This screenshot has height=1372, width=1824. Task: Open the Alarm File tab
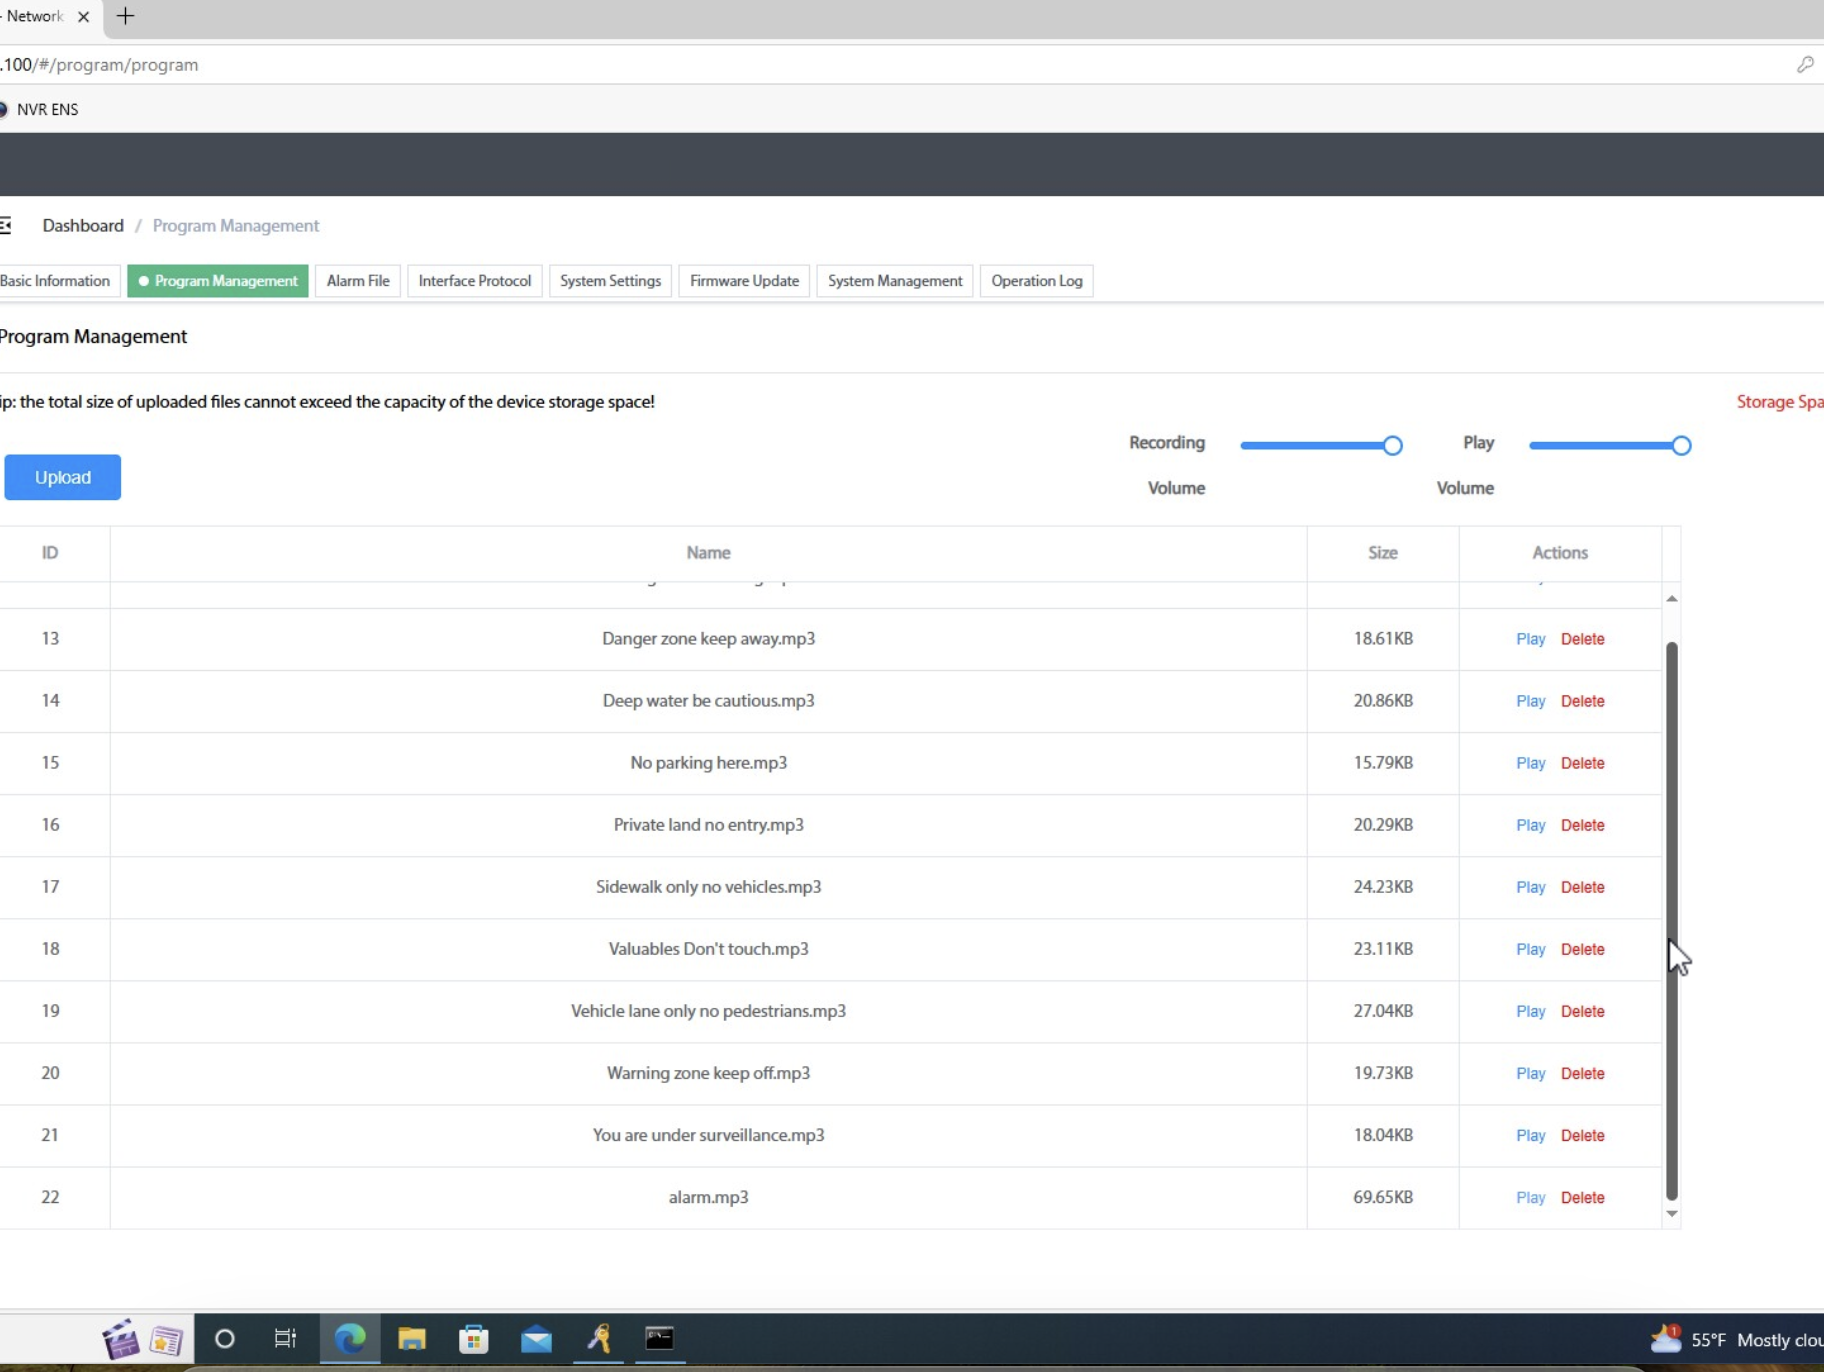tap(358, 281)
